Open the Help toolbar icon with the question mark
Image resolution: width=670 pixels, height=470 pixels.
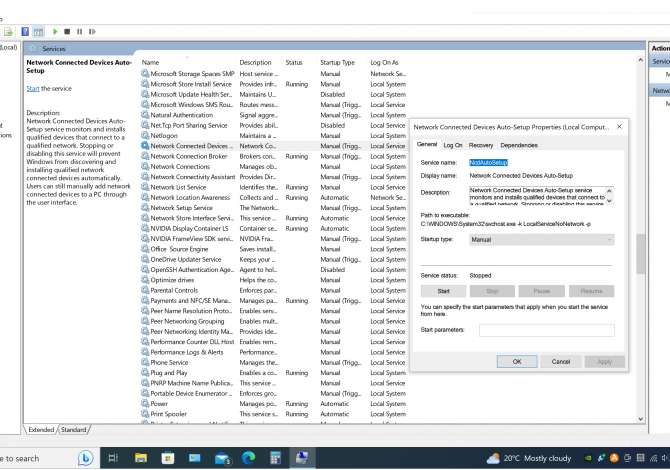[x=25, y=32]
